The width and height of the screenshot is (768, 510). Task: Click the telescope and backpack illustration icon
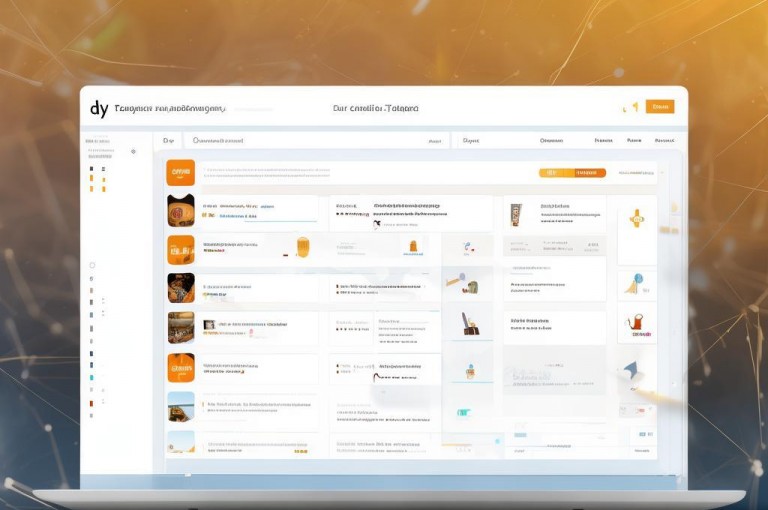(462, 284)
